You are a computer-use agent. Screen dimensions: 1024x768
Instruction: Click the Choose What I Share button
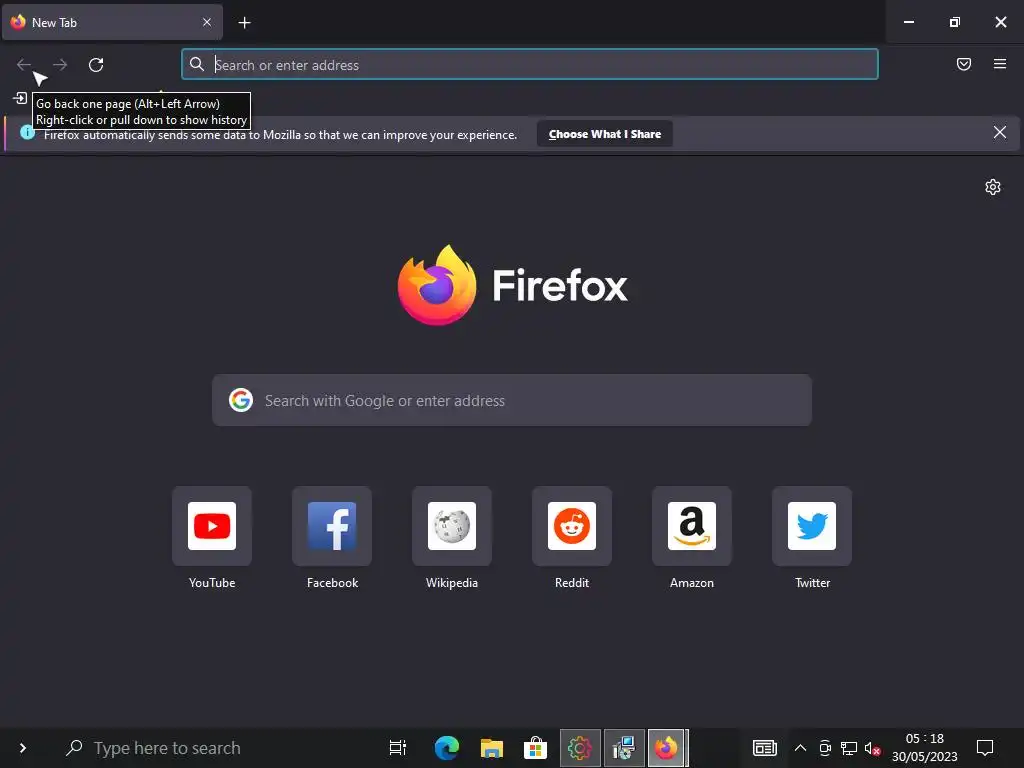point(605,134)
